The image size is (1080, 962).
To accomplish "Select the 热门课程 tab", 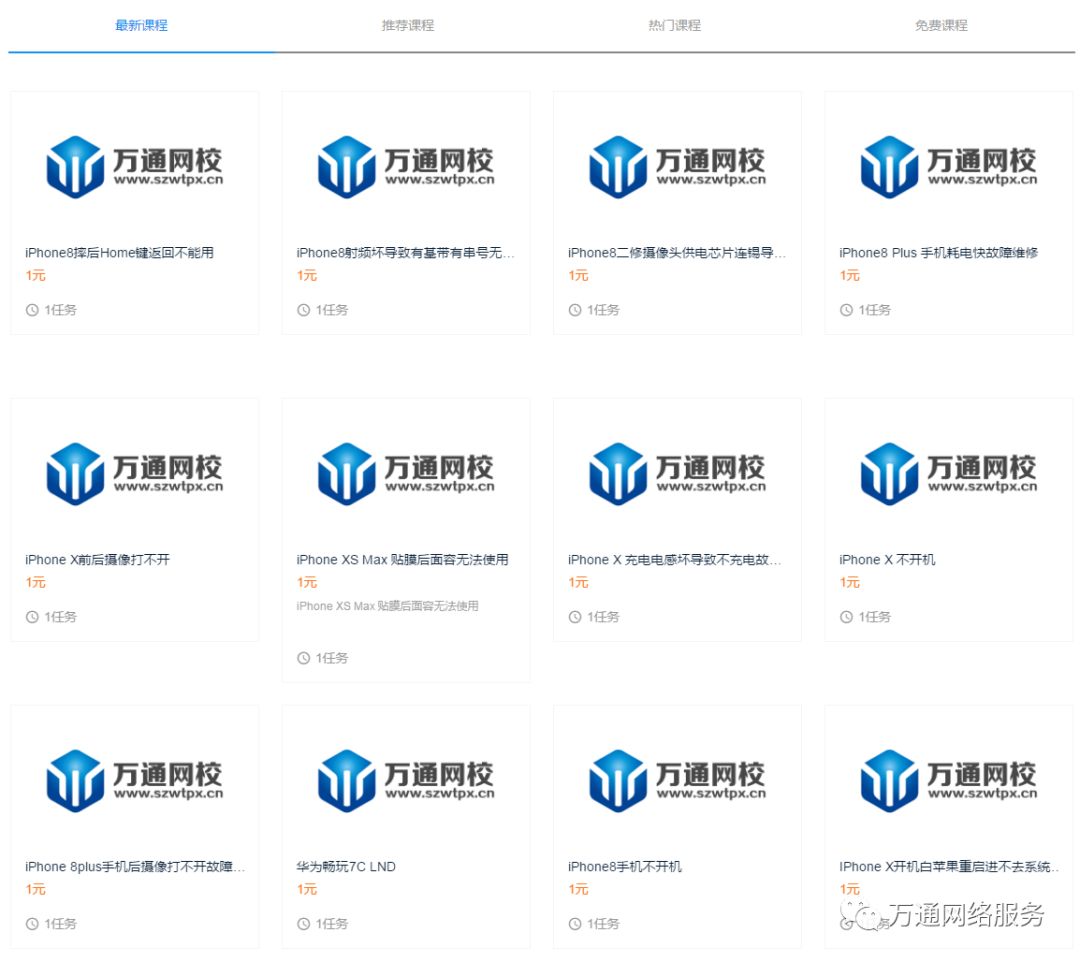I will (x=674, y=25).
